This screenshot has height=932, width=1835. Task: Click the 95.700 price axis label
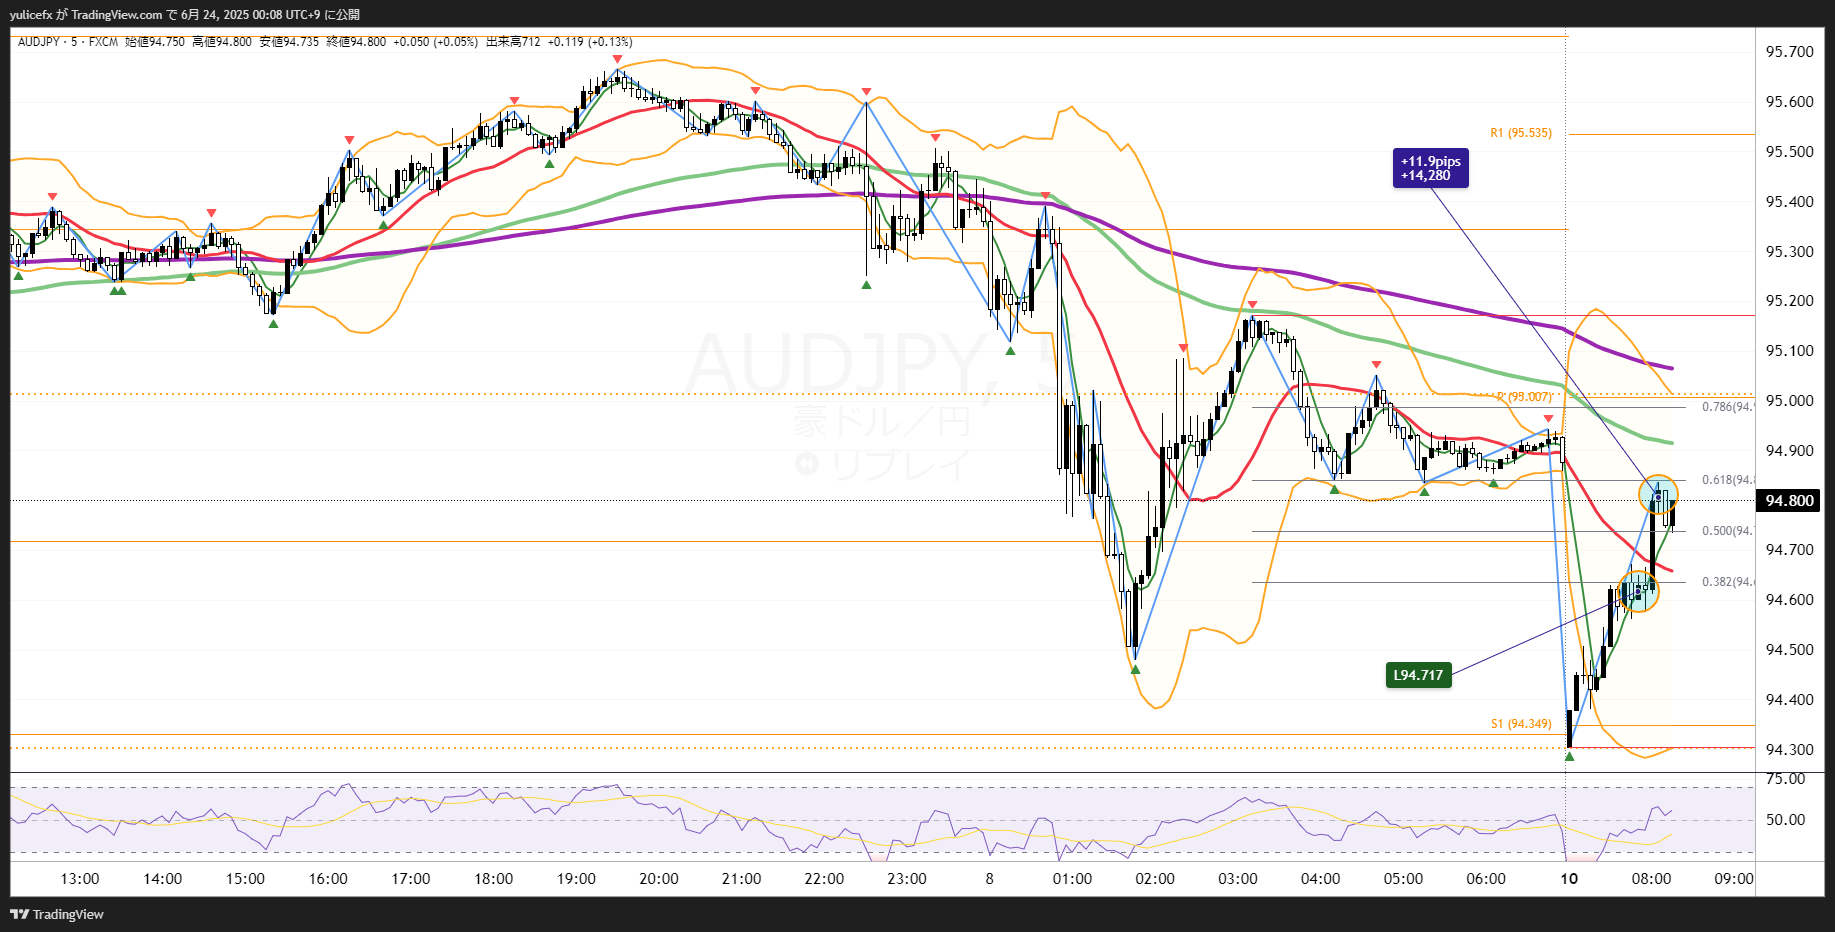coord(1789,52)
